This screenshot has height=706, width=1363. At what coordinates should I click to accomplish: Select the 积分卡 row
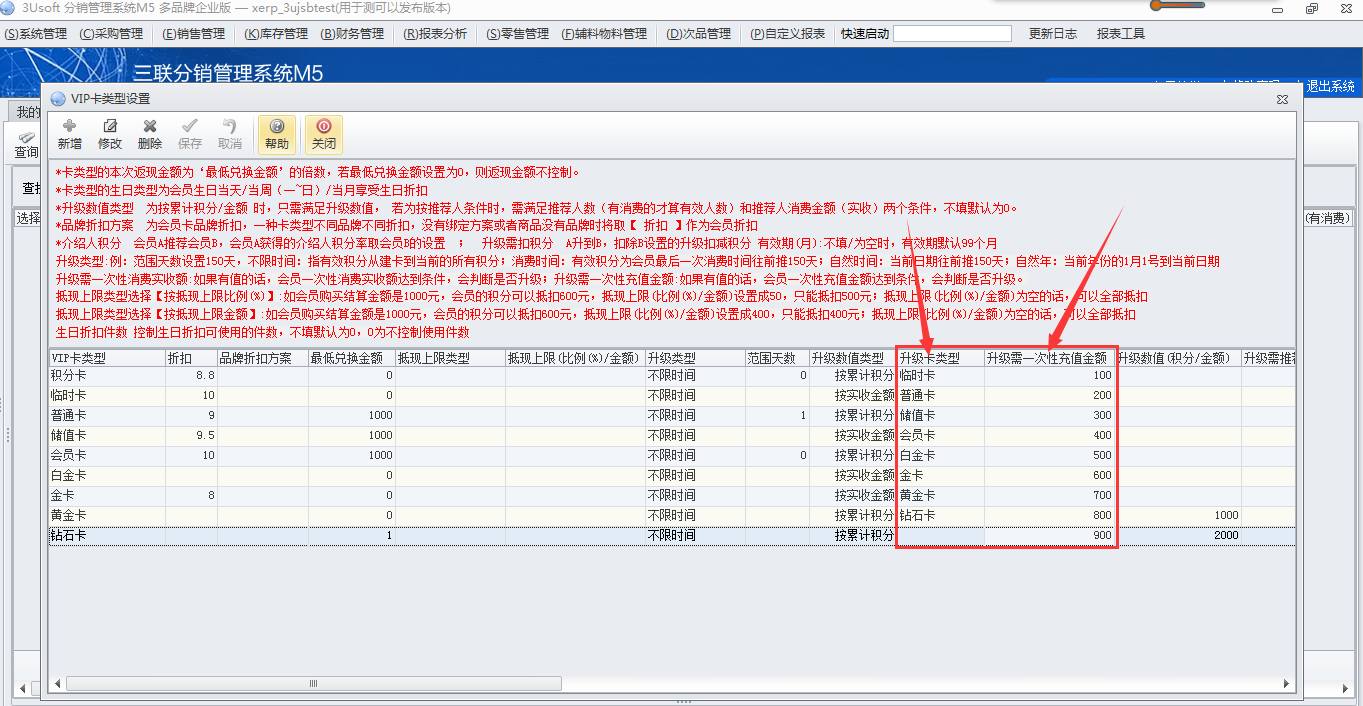(672, 375)
